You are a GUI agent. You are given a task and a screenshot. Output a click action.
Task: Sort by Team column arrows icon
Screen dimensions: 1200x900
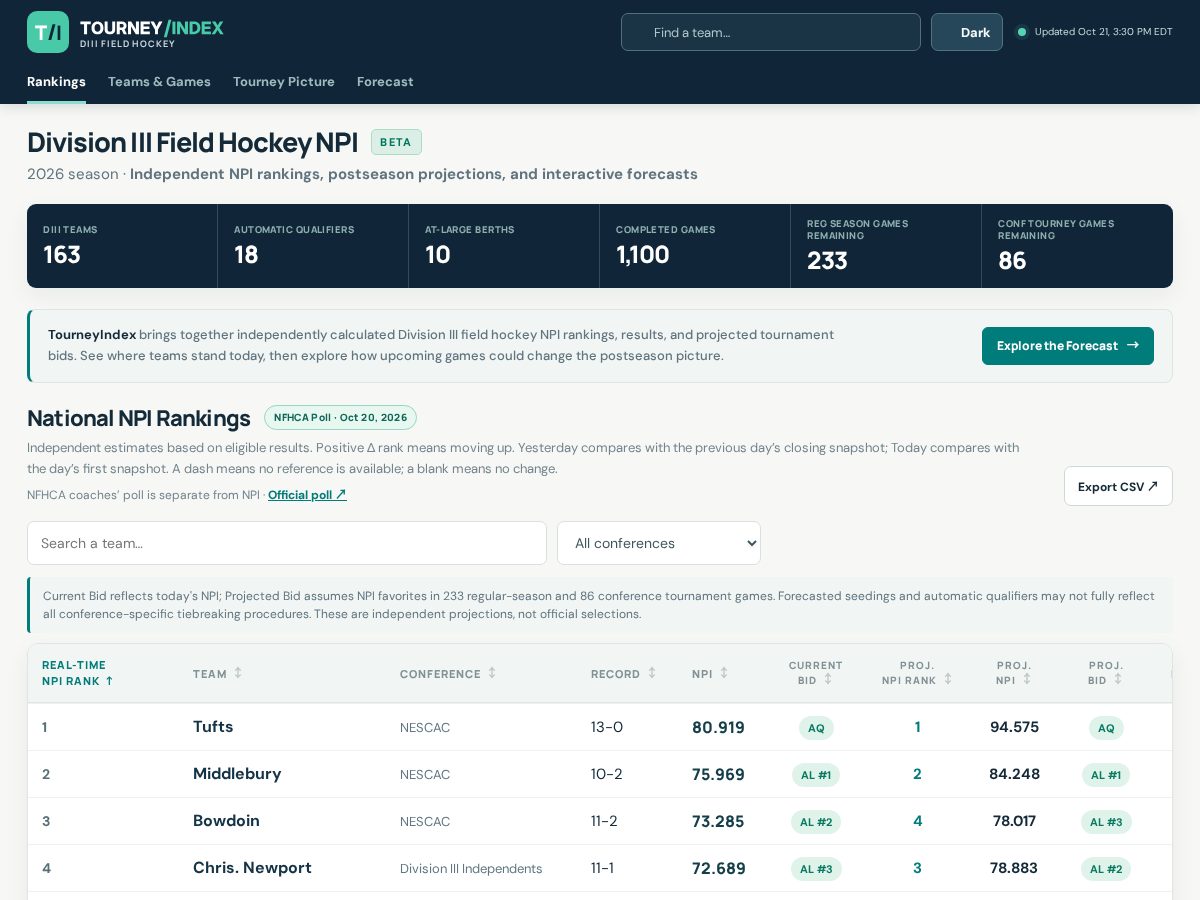click(x=238, y=673)
